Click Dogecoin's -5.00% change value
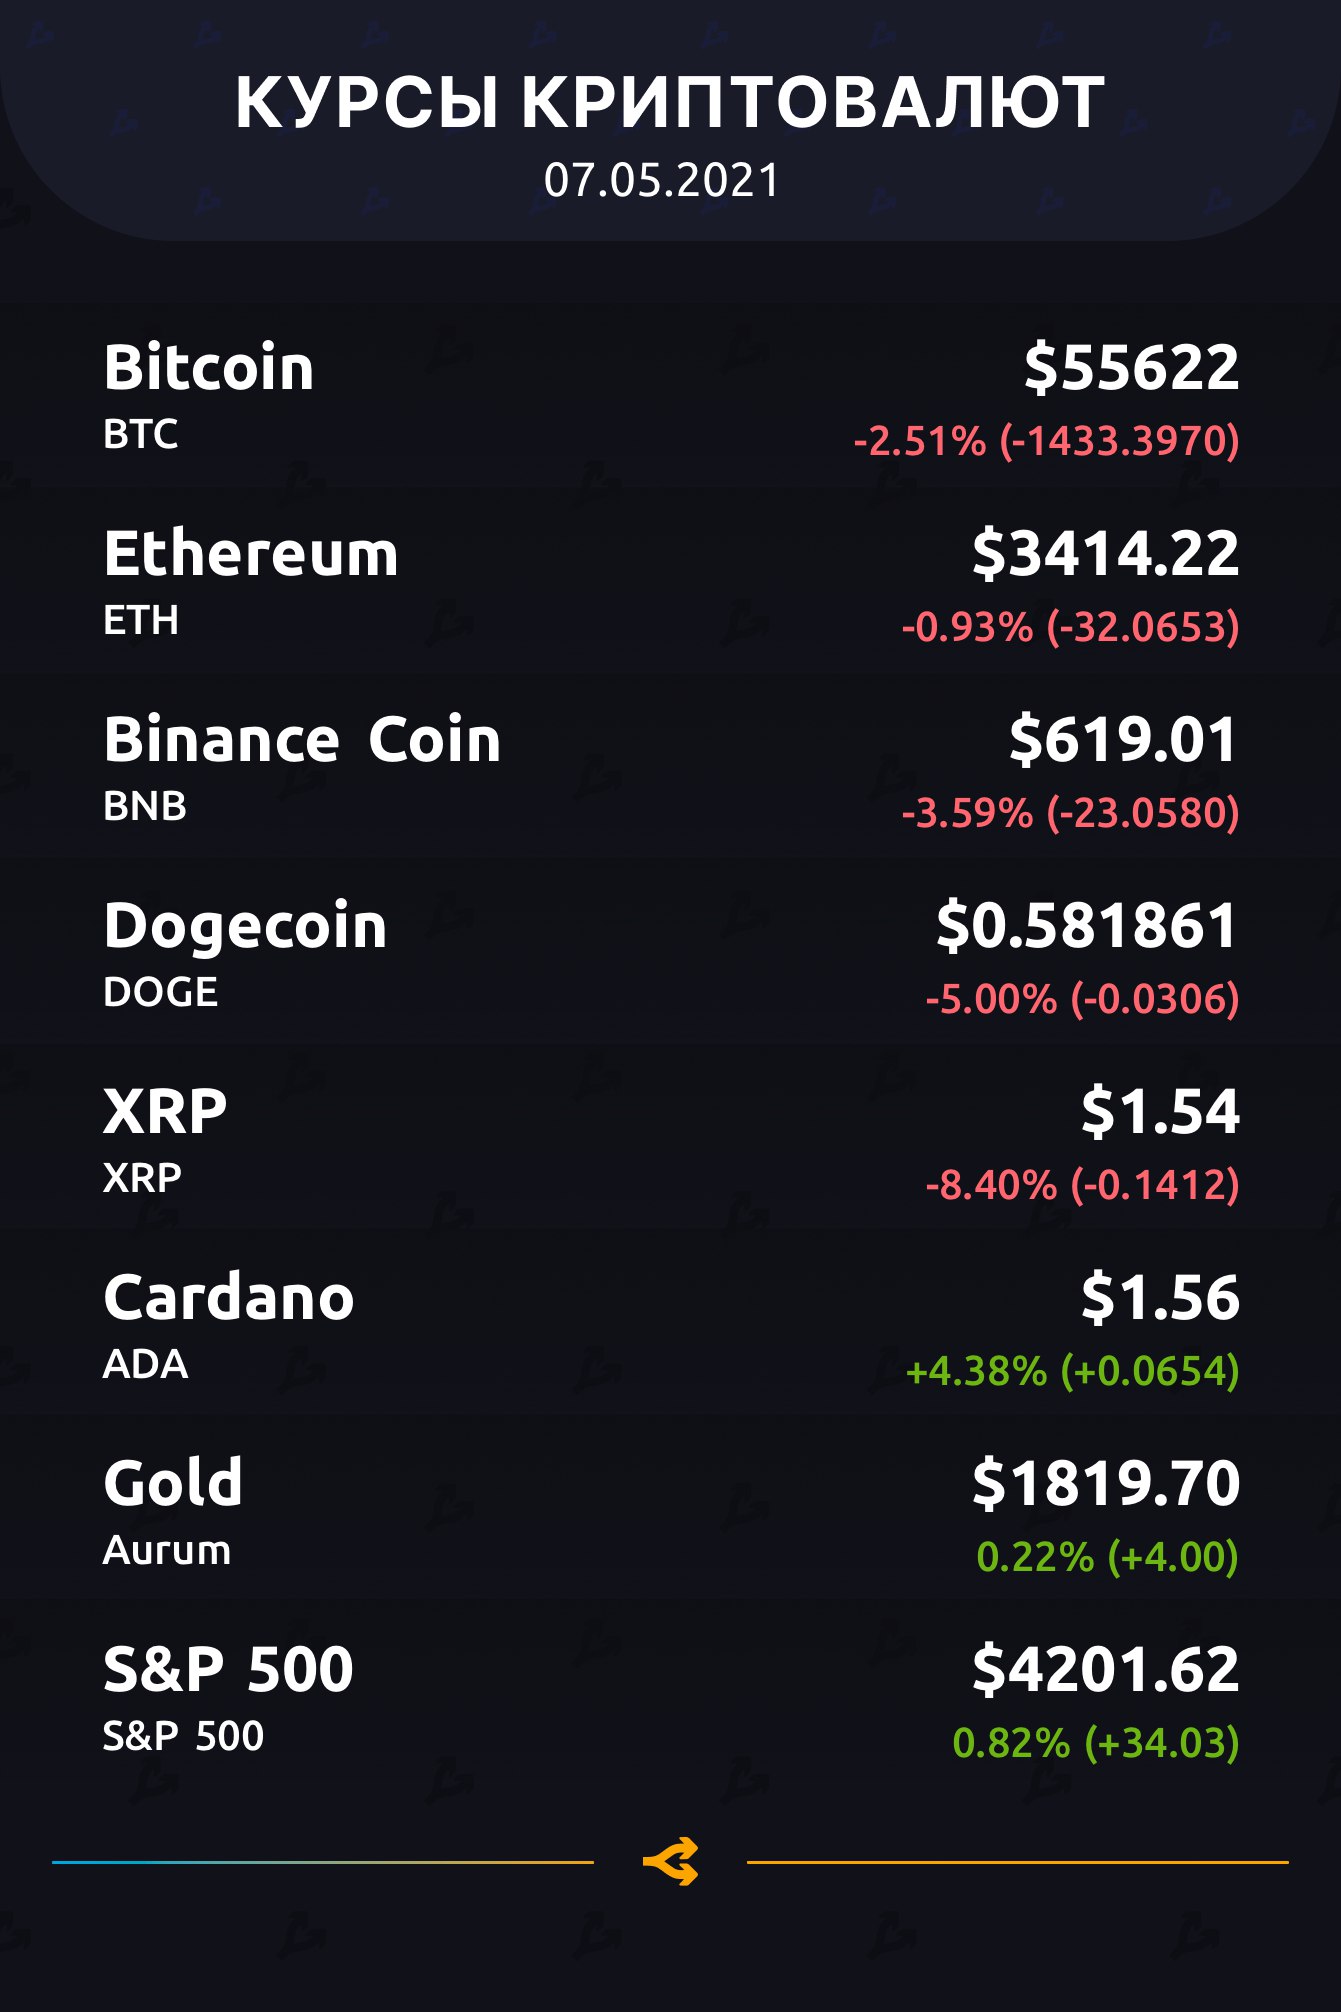The width and height of the screenshot is (1341, 2012). click(x=1082, y=999)
